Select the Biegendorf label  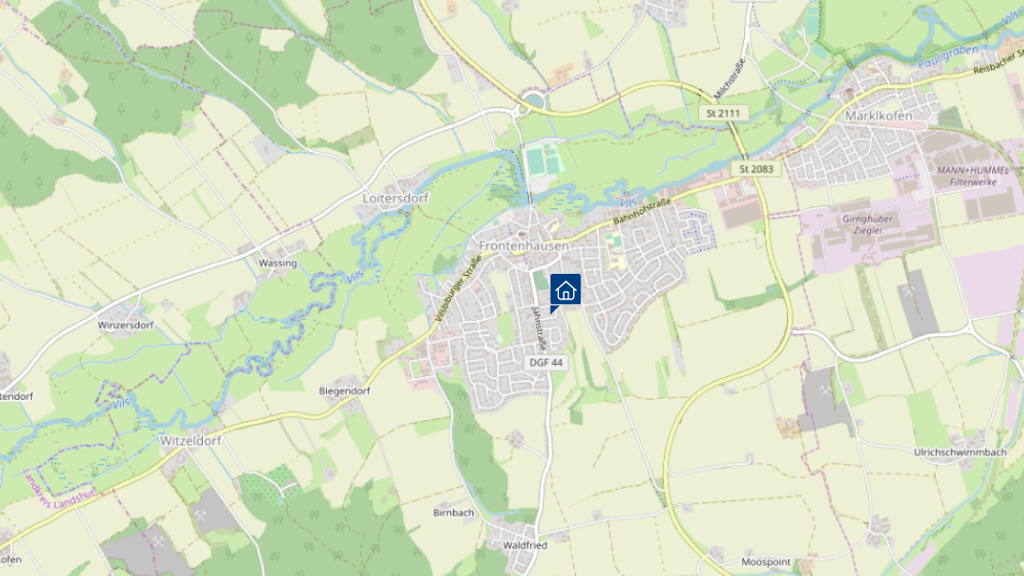pos(344,391)
